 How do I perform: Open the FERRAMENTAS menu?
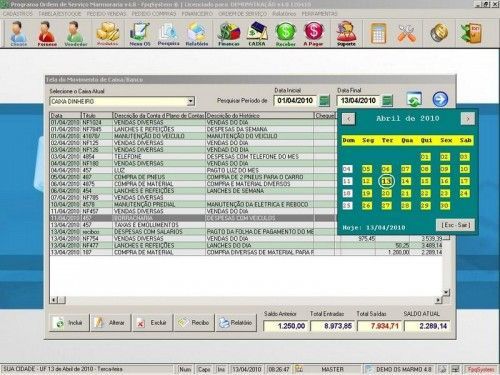tap(320, 14)
